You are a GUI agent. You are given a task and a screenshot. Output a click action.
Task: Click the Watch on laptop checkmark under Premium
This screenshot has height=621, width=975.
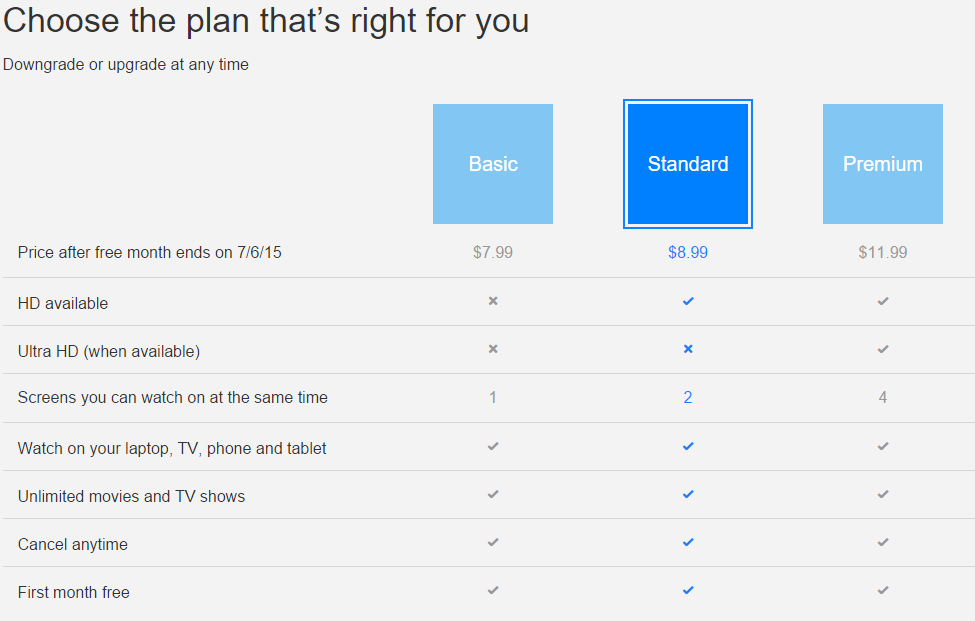[x=883, y=446]
